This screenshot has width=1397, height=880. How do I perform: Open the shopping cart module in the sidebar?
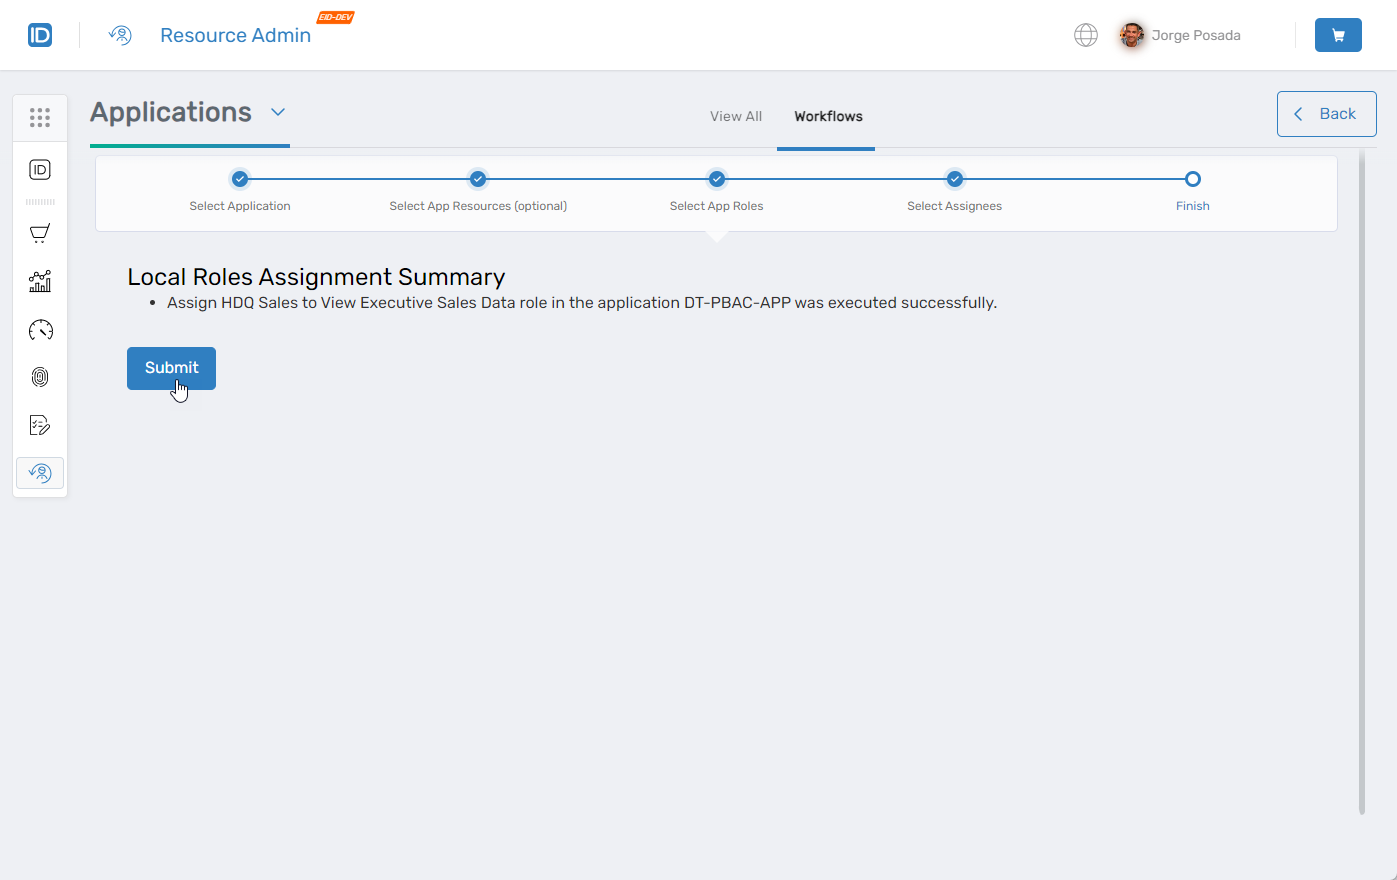[40, 233]
